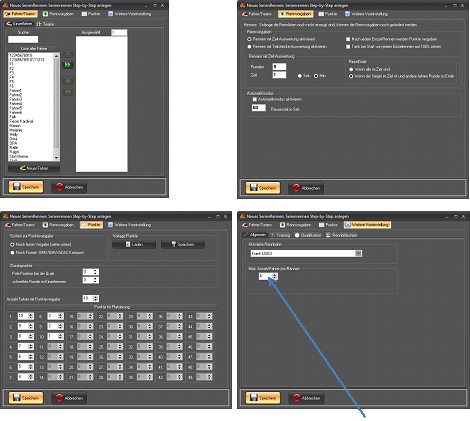The image size is (470, 421).
Task: Cancel in the window showing the driver list
Action: pos(69,187)
